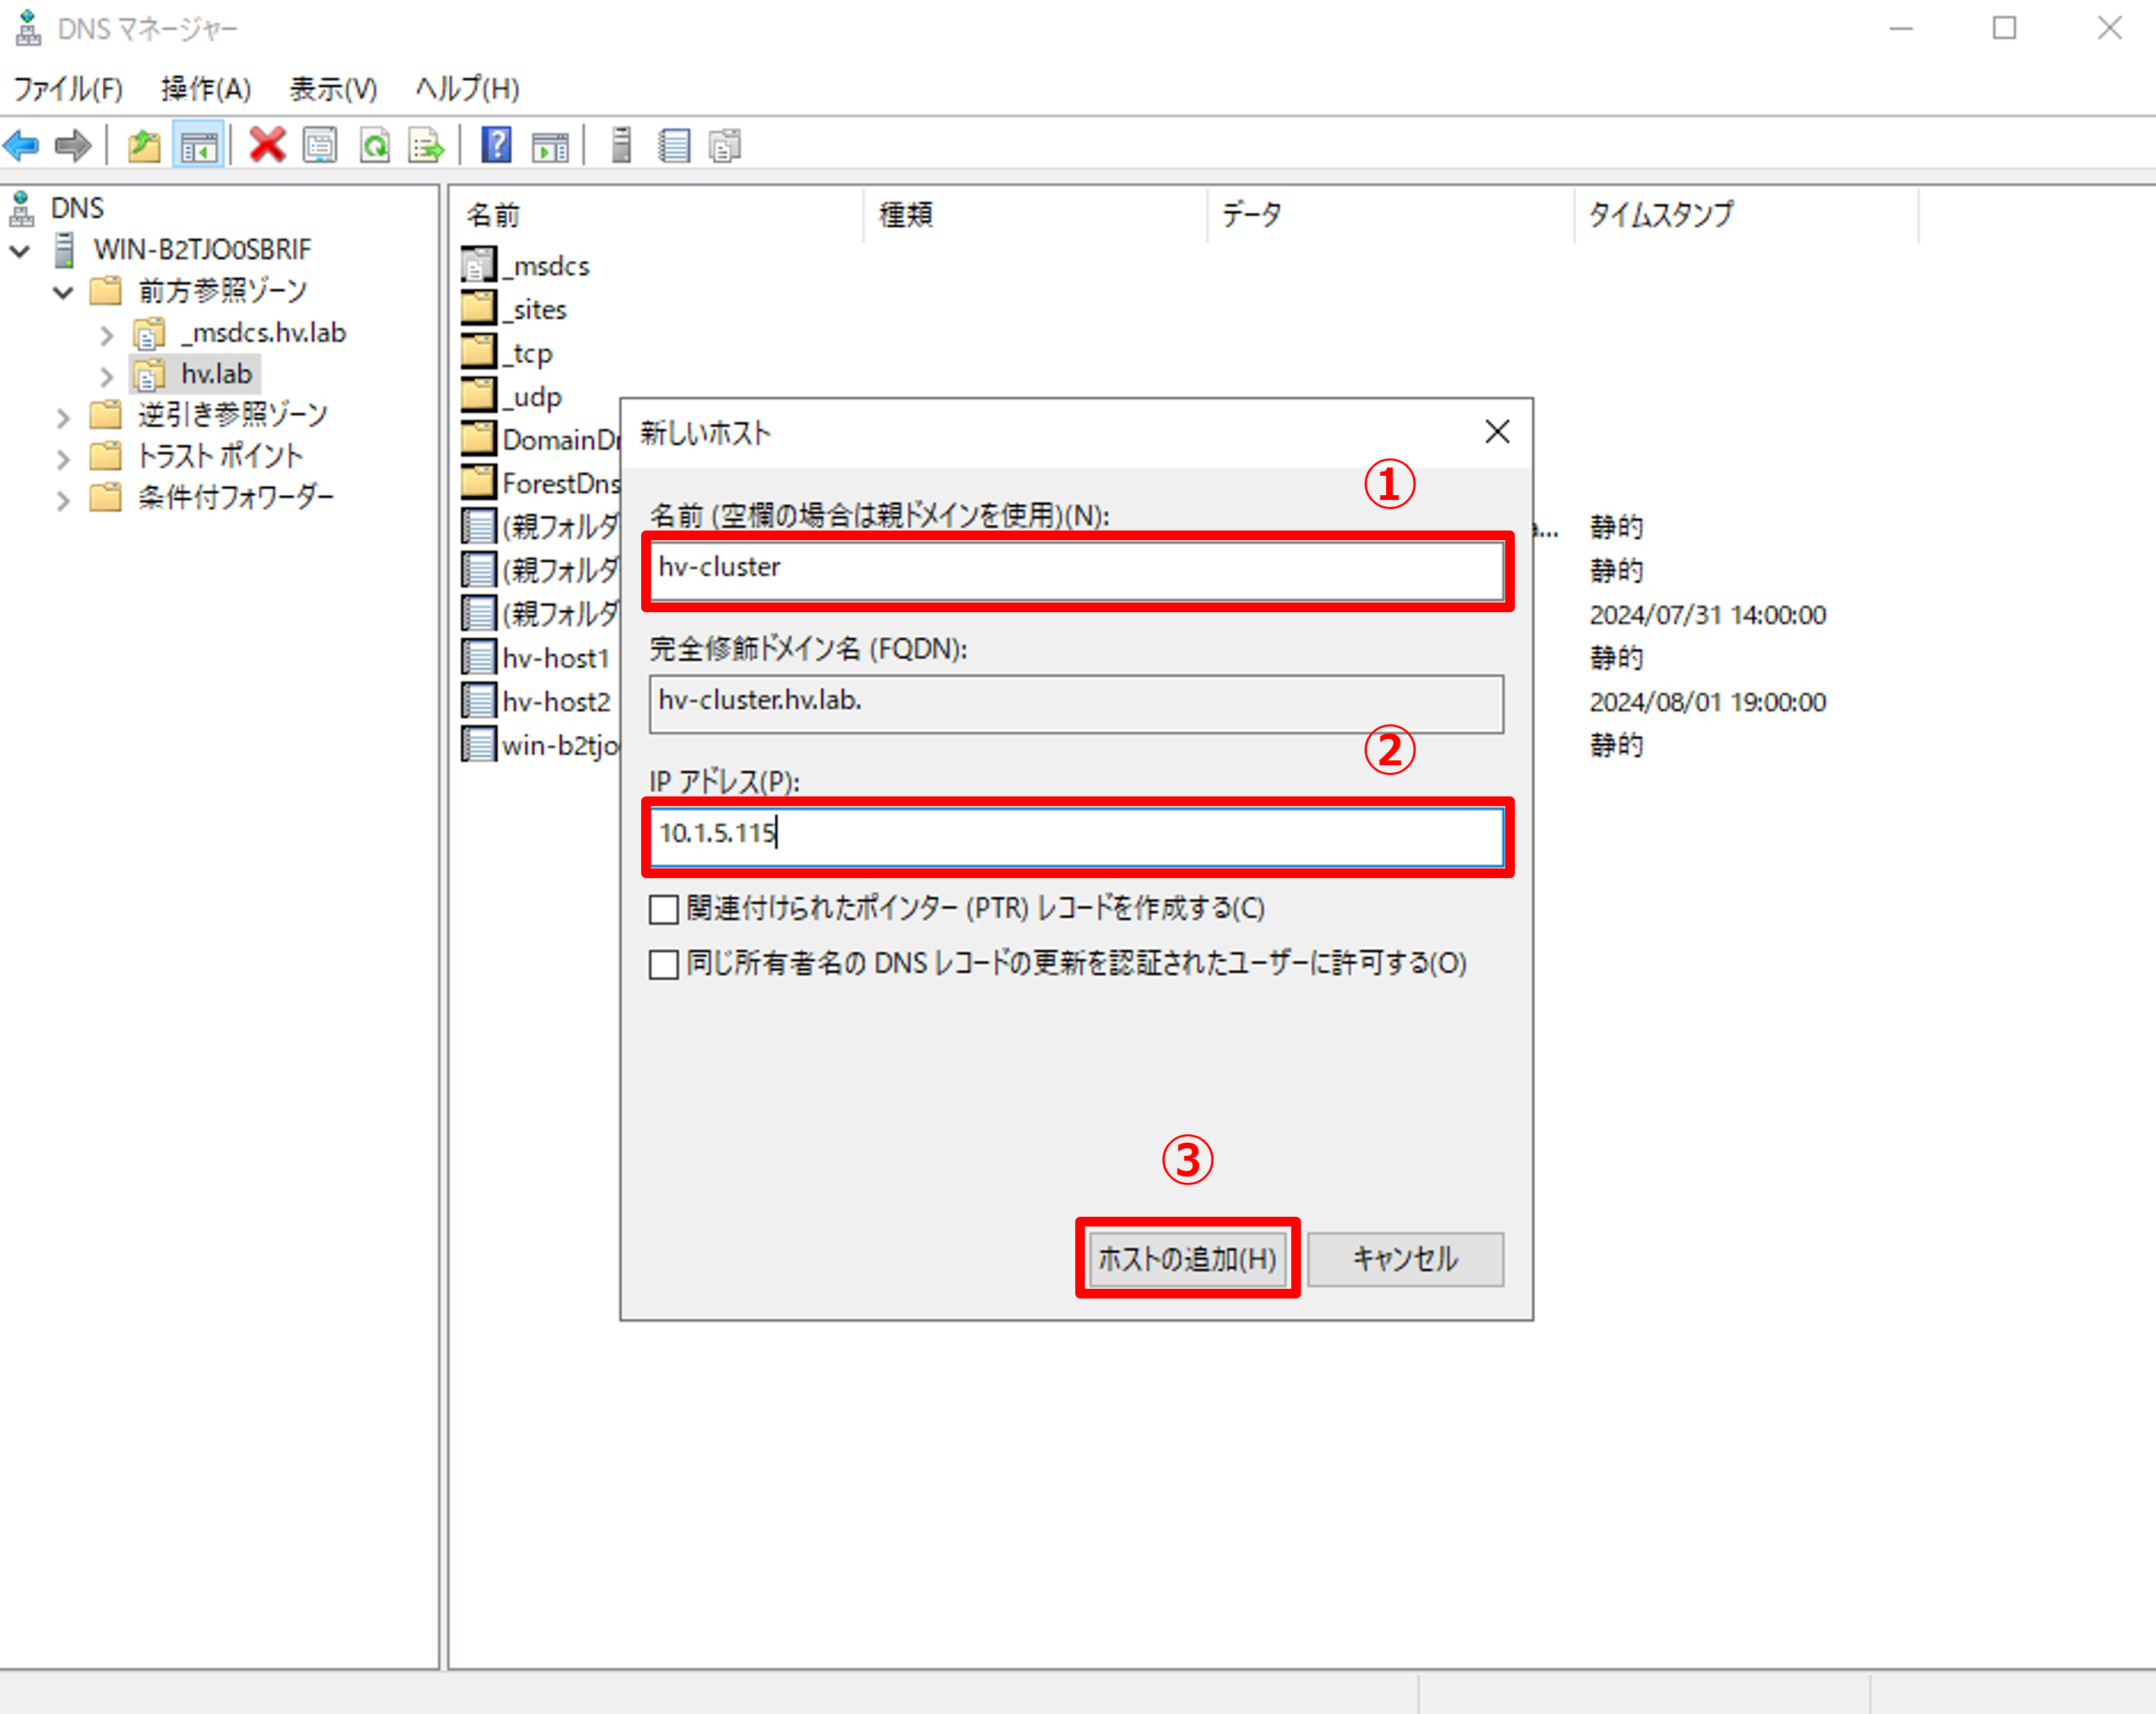2156x1714 pixels.
Task: Toggle the Show/Hide action pane icon
Action: click(549, 146)
